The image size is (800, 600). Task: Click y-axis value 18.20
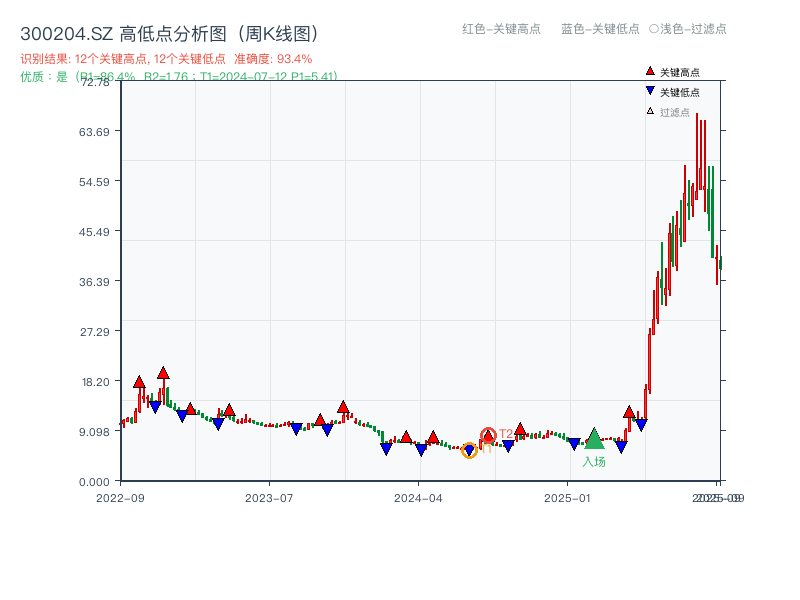(x=95, y=382)
